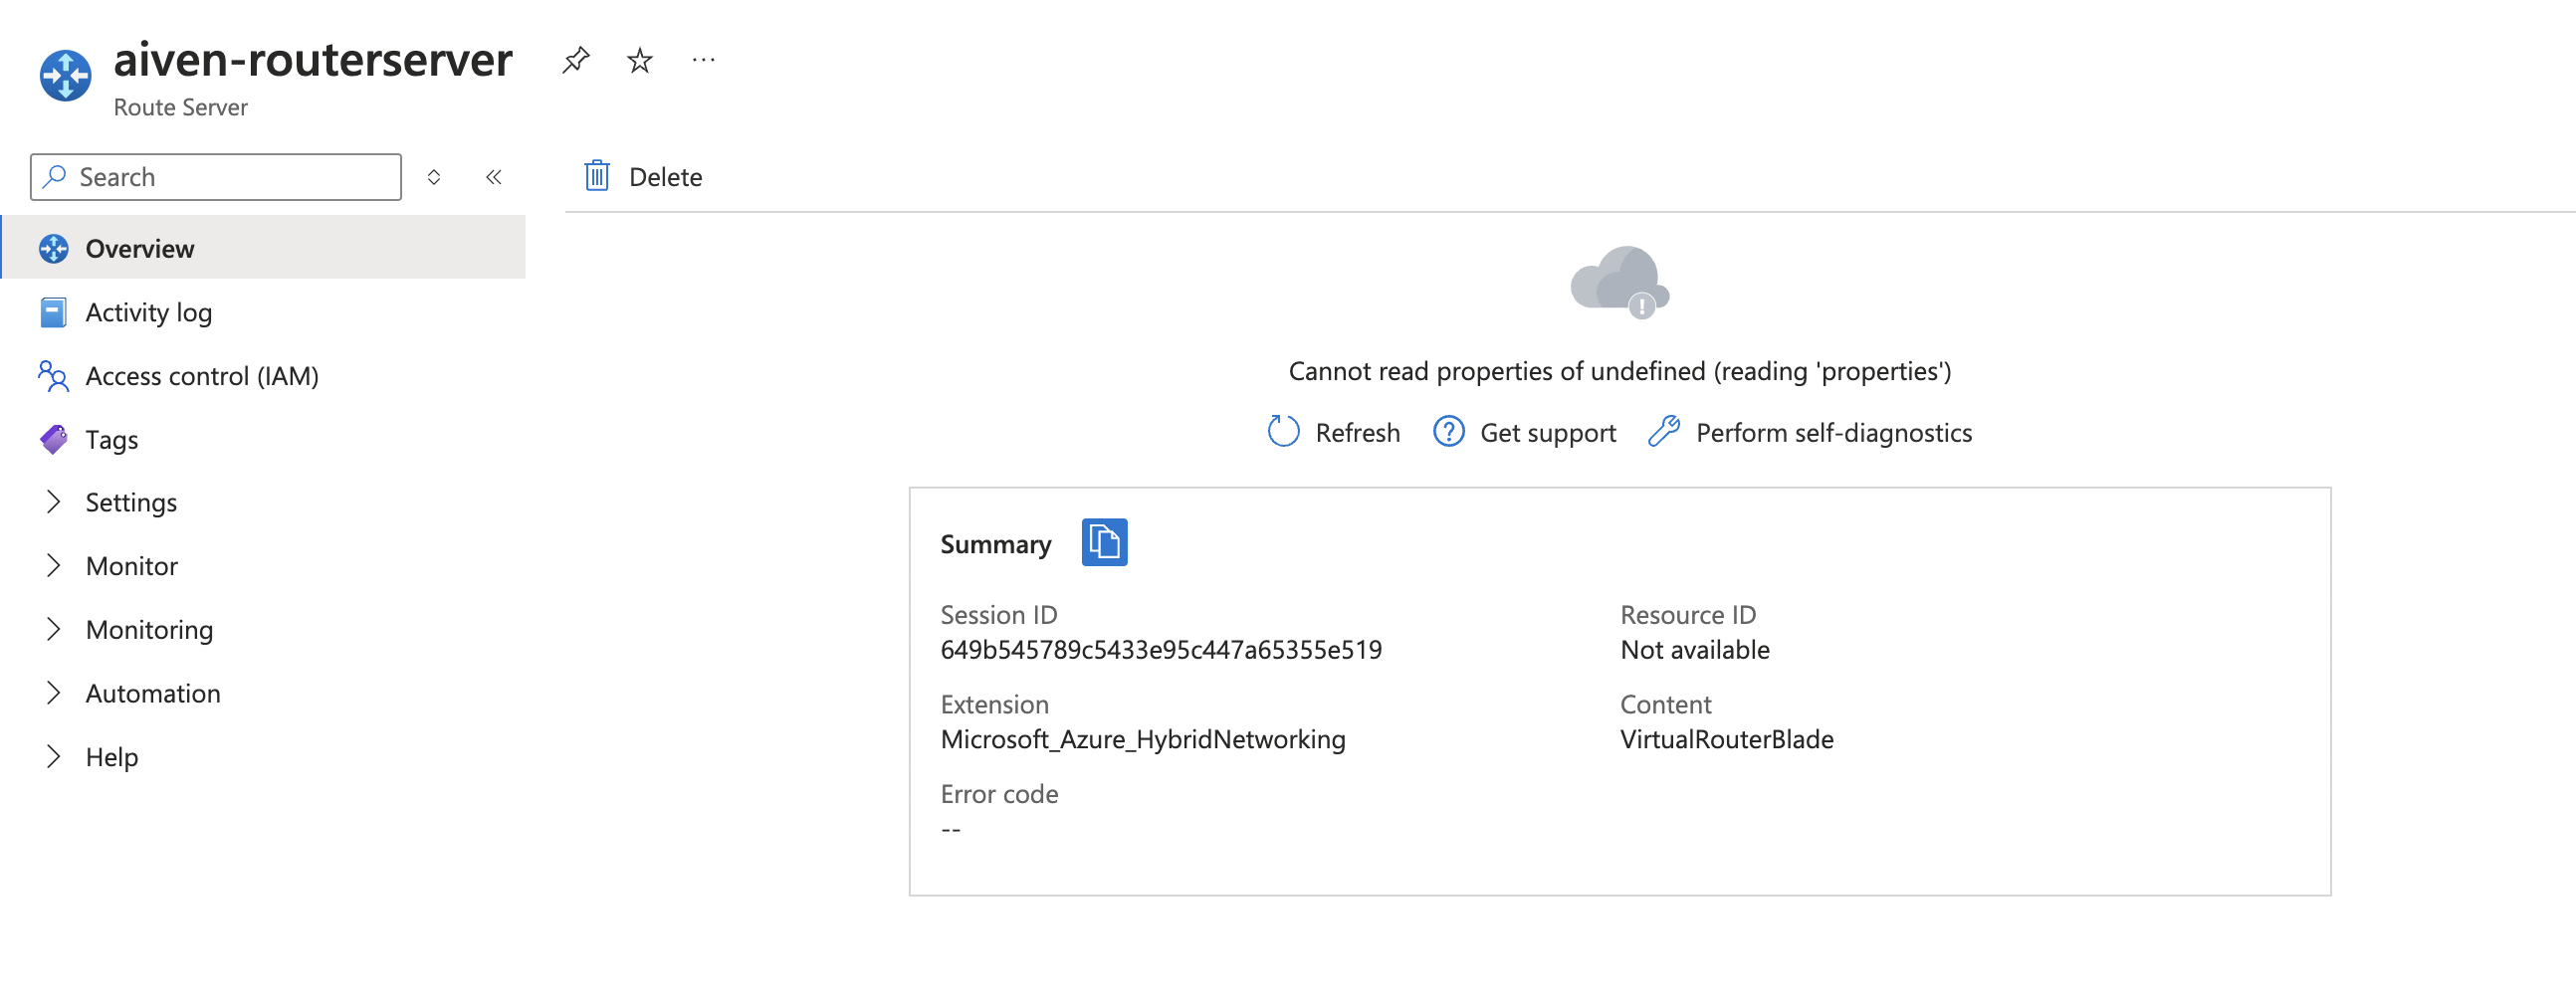2576x1007 pixels.
Task: Click the 'Not available' Resource ID value
Action: coord(1694,650)
